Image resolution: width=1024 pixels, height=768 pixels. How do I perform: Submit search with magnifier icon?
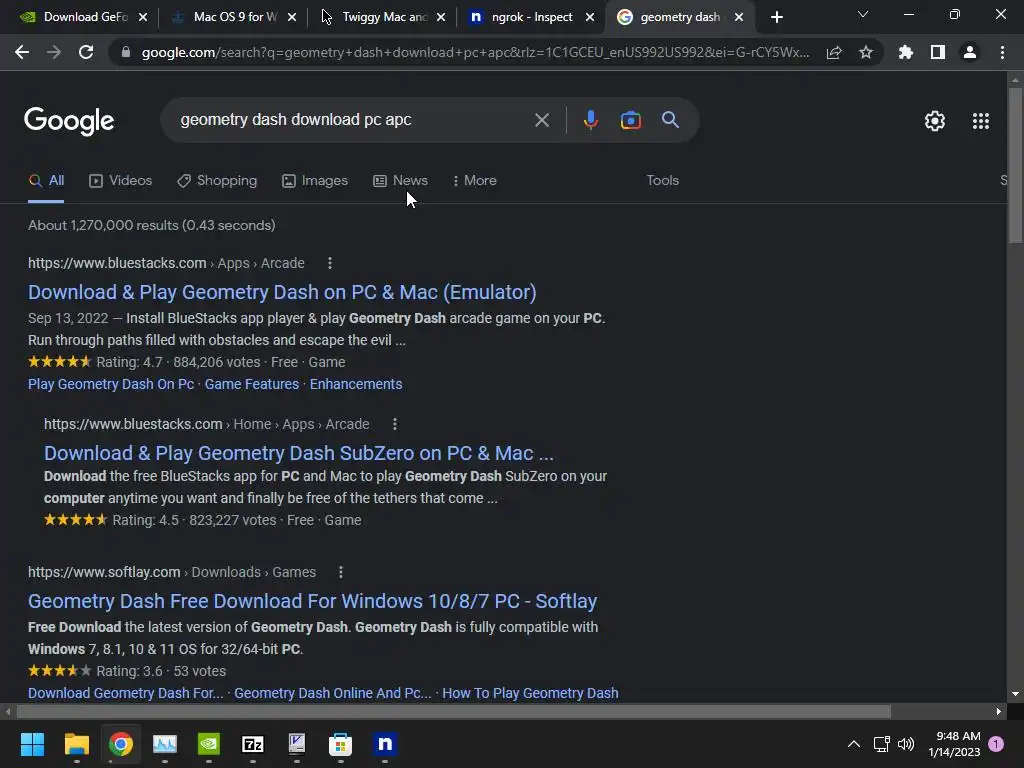pos(671,120)
